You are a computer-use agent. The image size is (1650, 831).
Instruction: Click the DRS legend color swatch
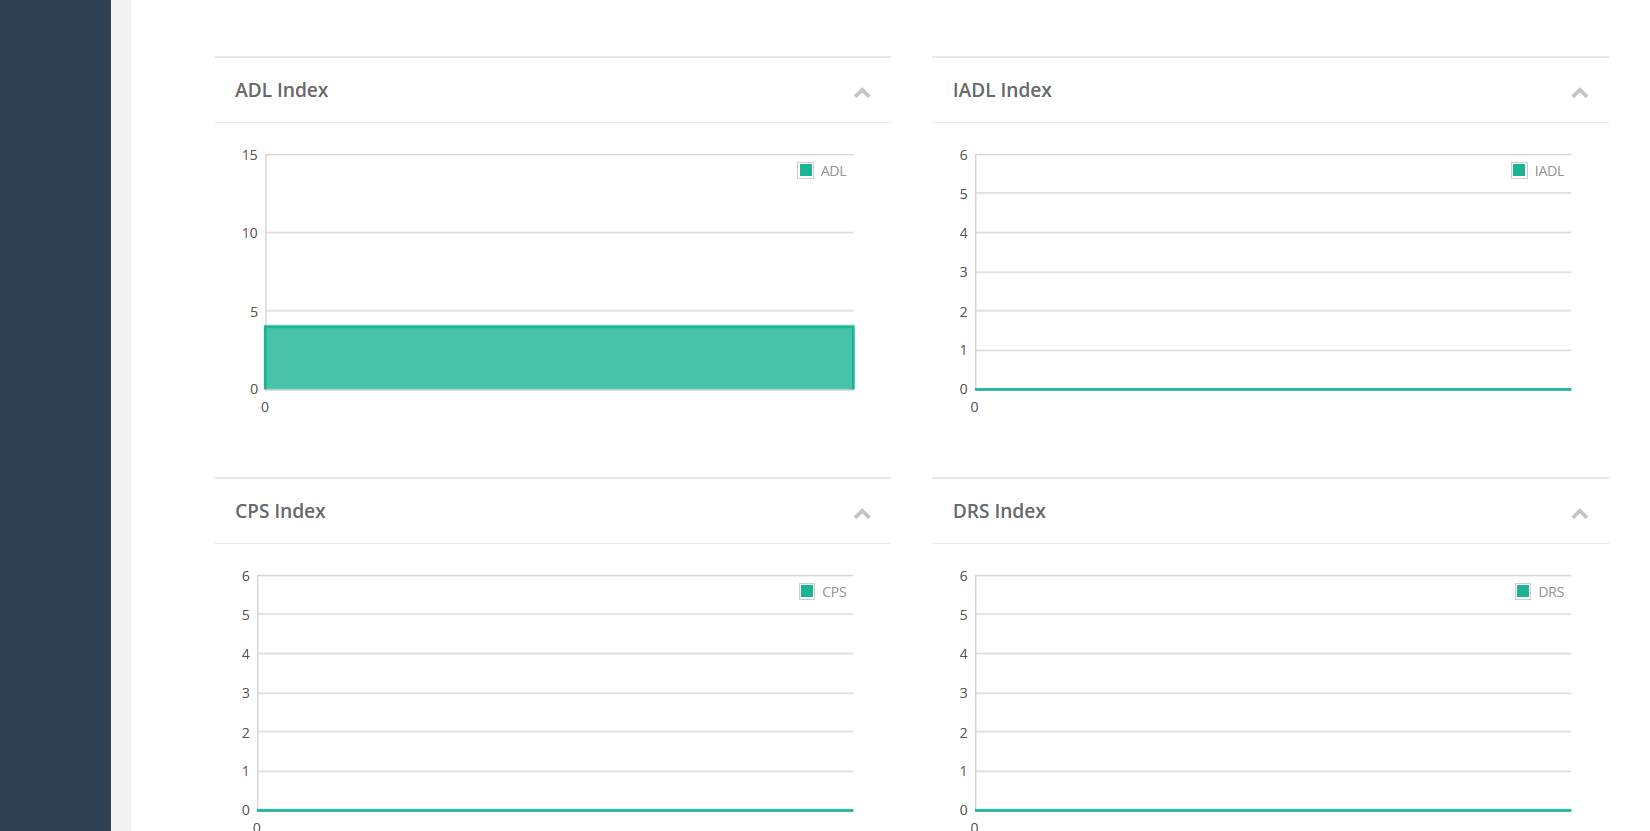[1523, 592]
